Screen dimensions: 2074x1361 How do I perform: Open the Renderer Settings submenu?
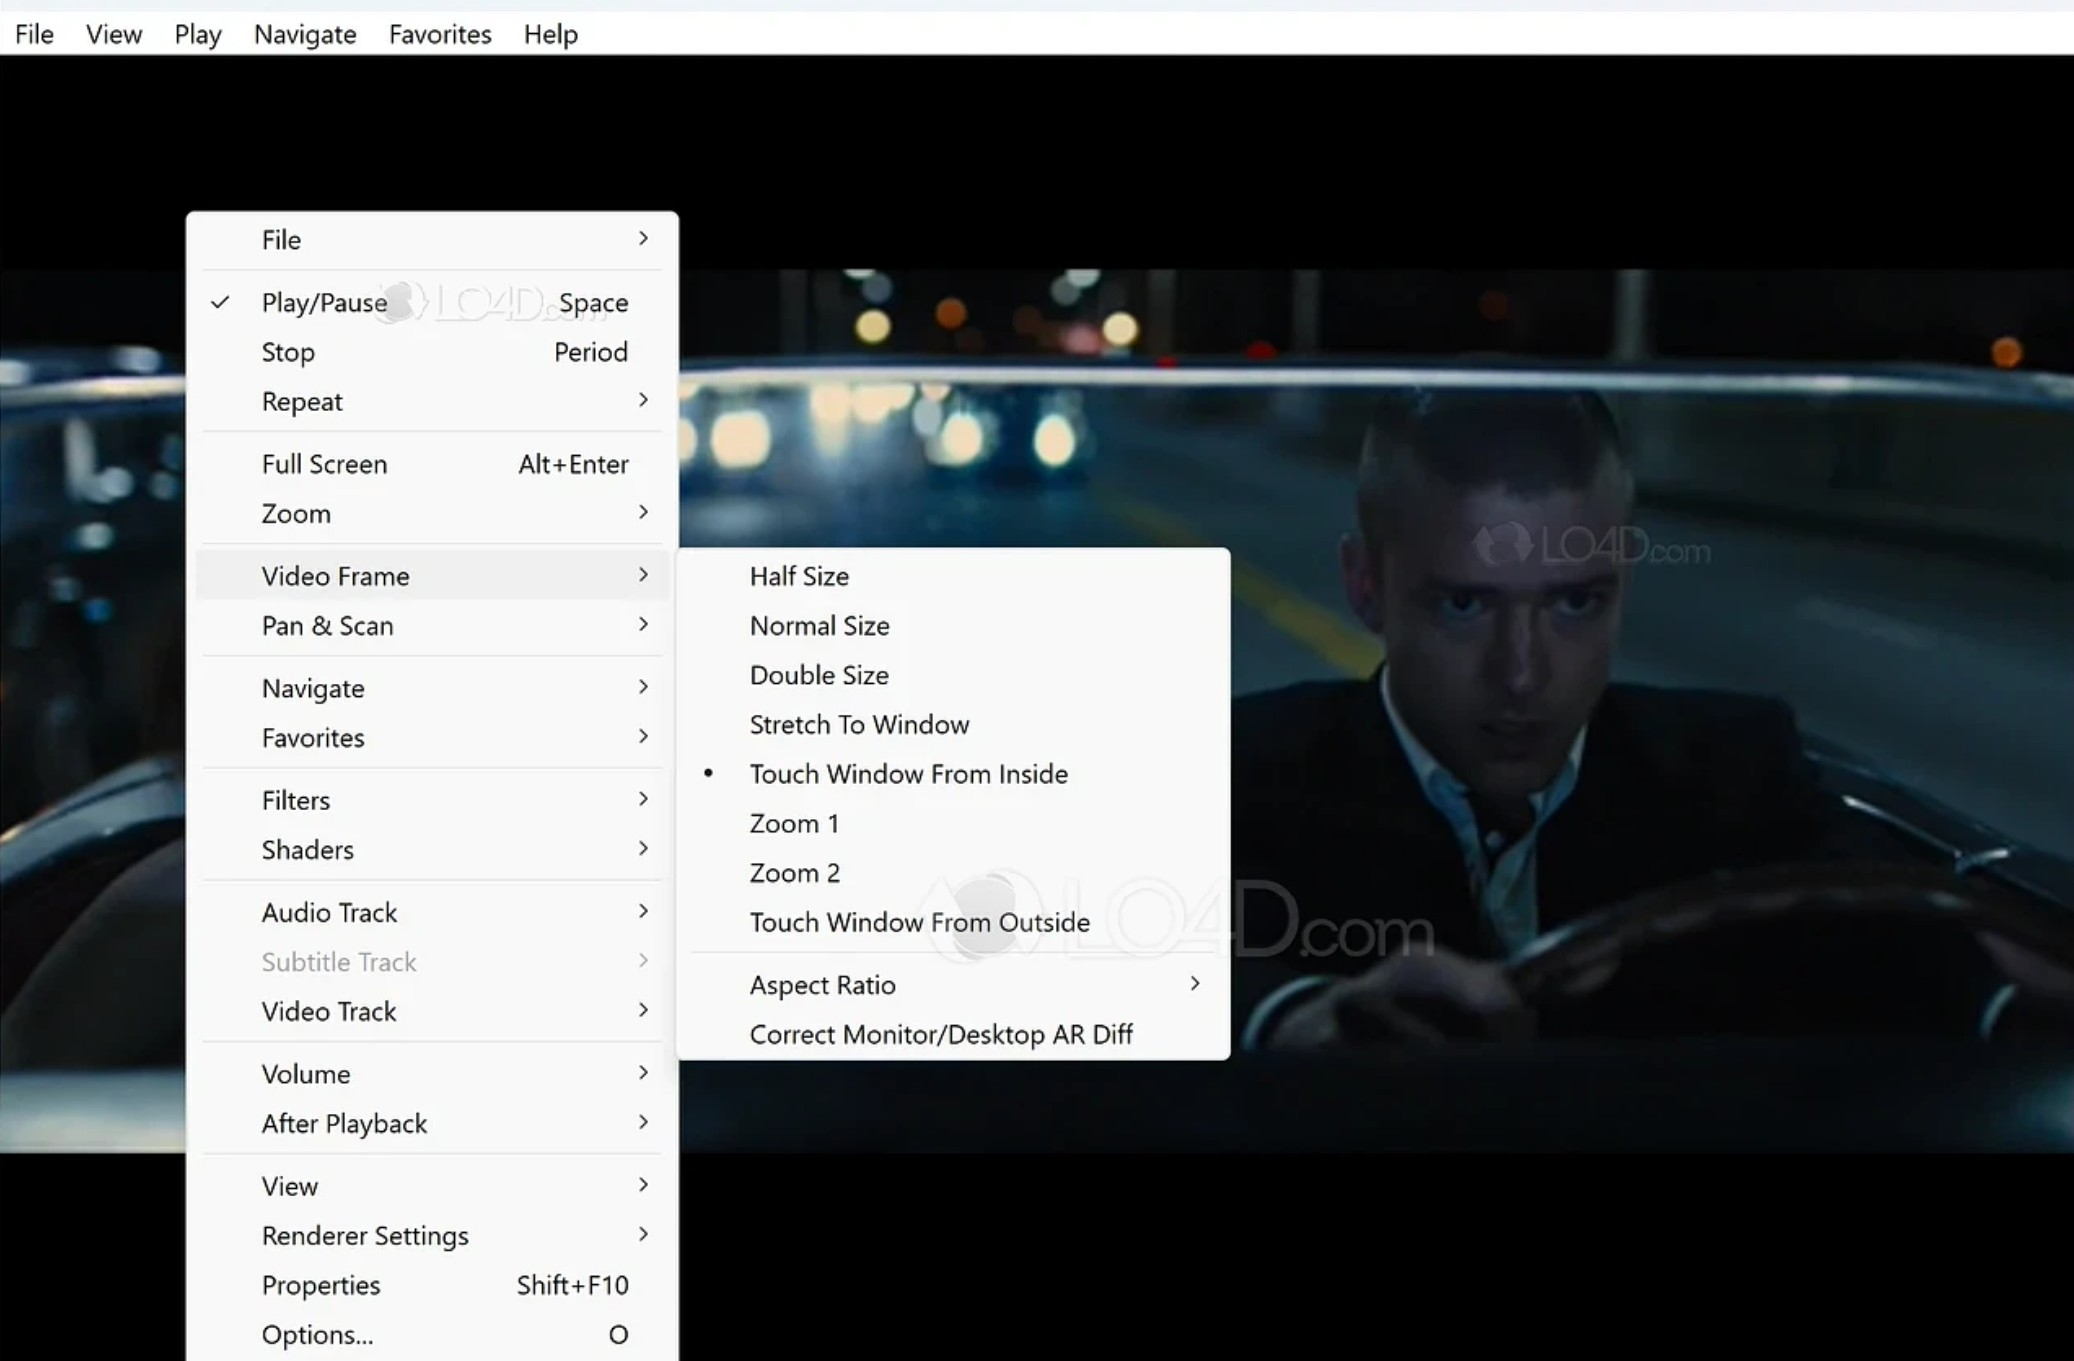click(x=432, y=1235)
